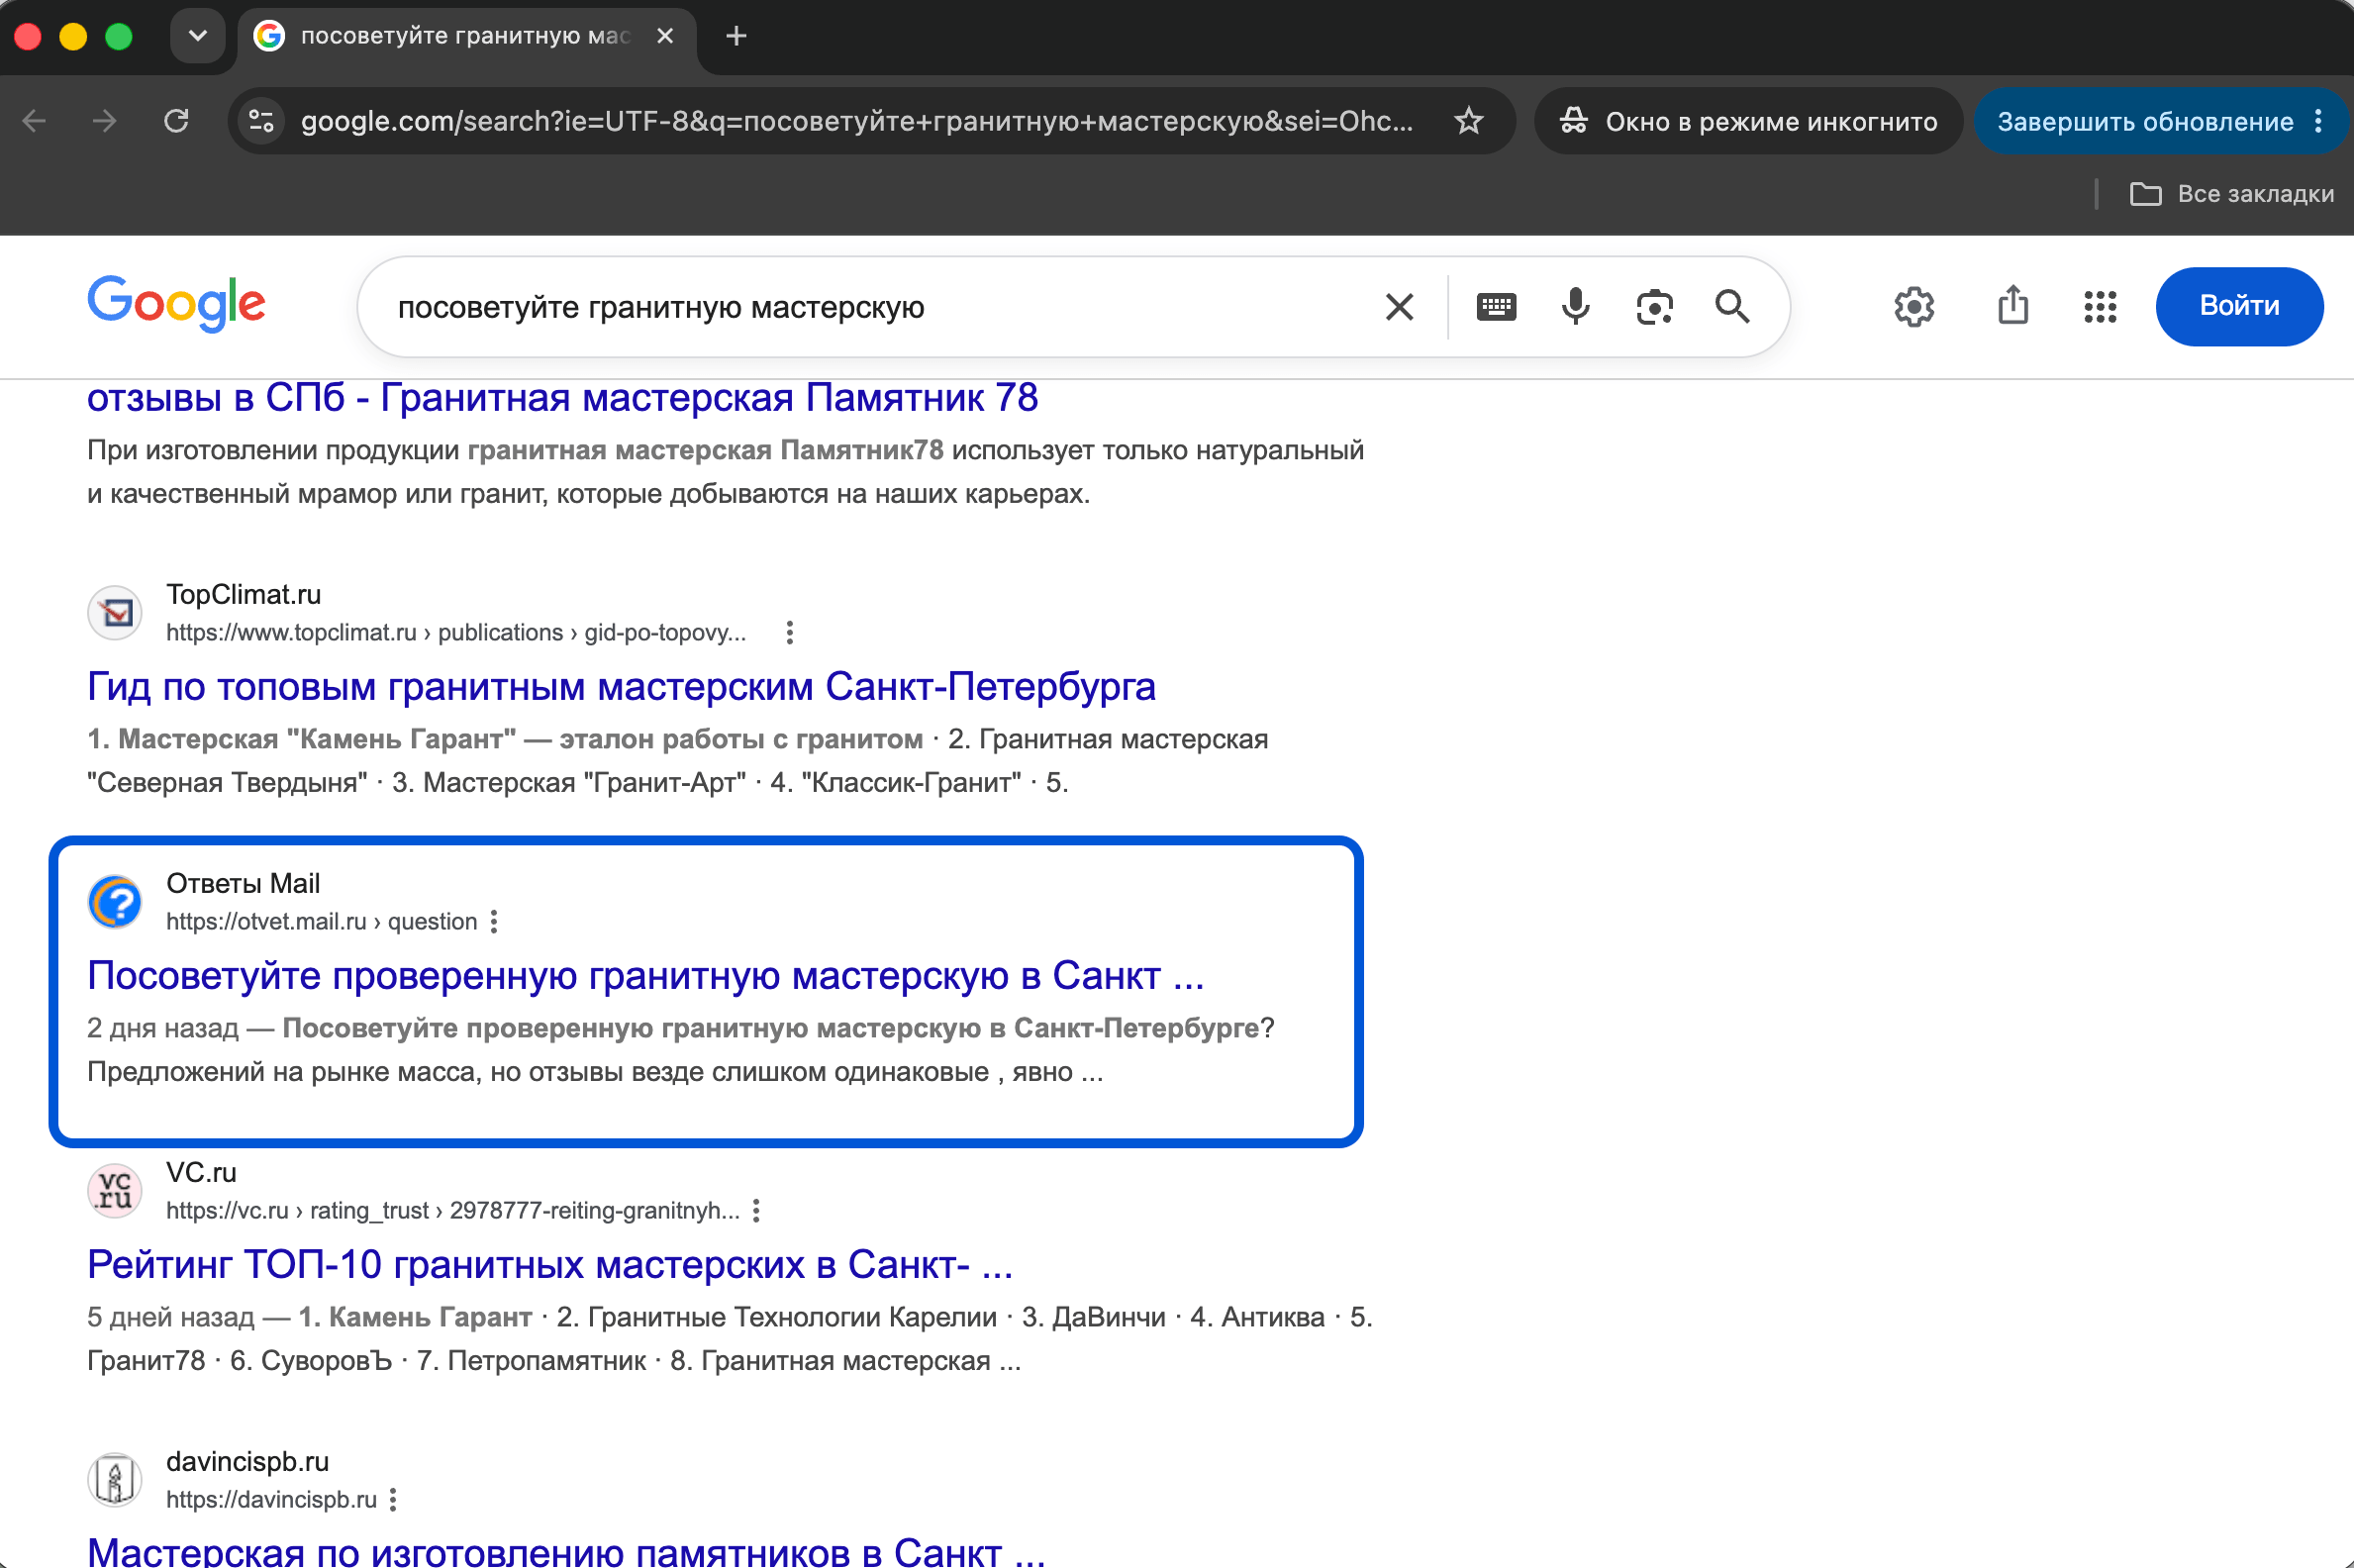The image size is (2354, 1568).
Task: Open search by image camera icon
Action: coord(1654,307)
